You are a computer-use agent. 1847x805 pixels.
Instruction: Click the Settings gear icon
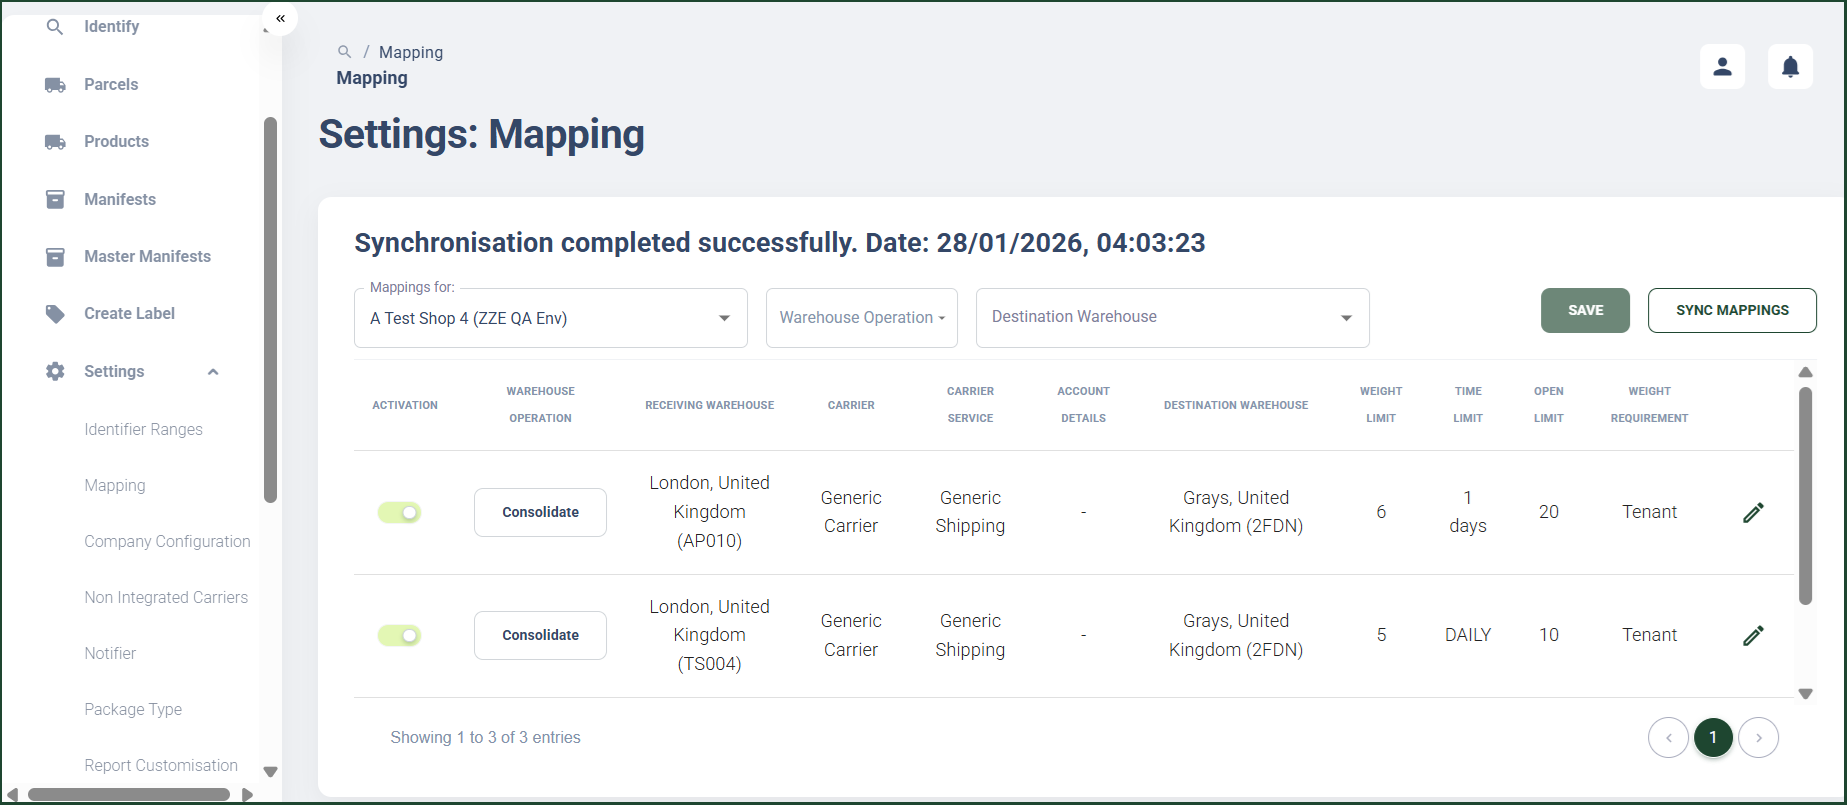coord(55,371)
